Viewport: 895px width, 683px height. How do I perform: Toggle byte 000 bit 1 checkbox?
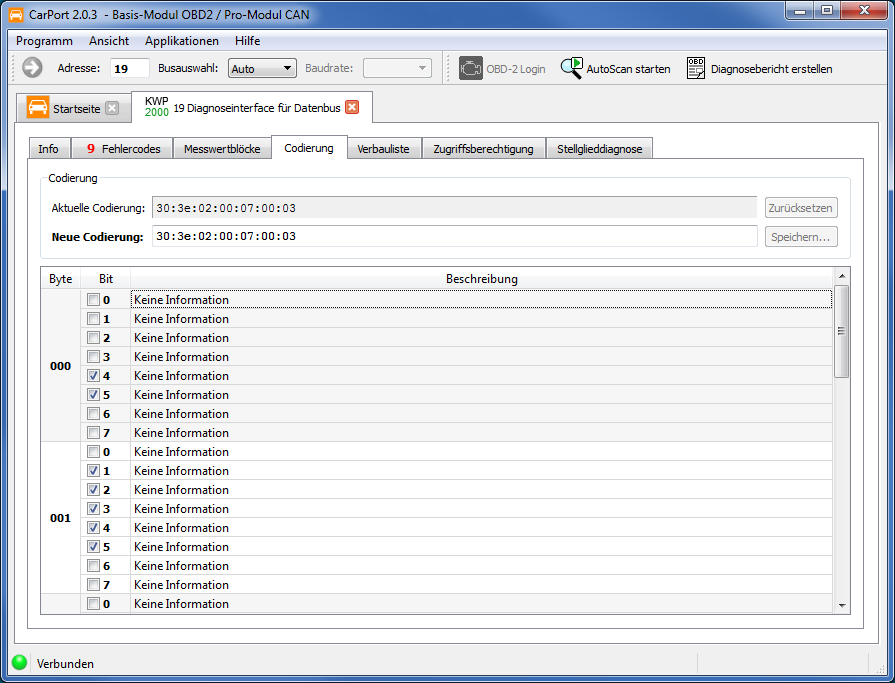94,318
